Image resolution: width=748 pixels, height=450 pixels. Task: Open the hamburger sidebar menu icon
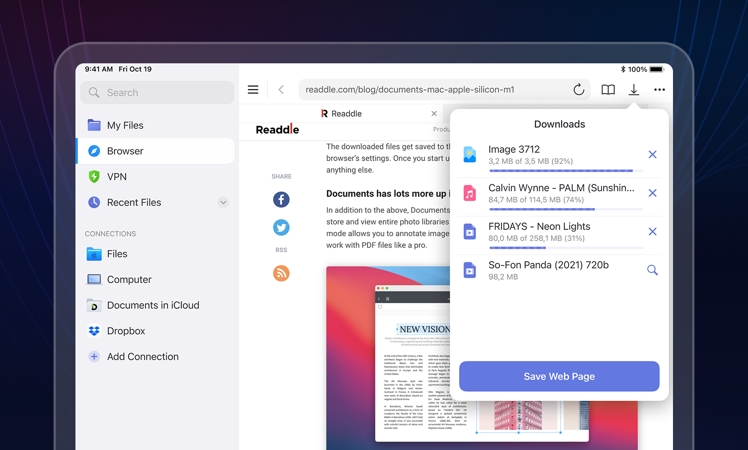253,90
